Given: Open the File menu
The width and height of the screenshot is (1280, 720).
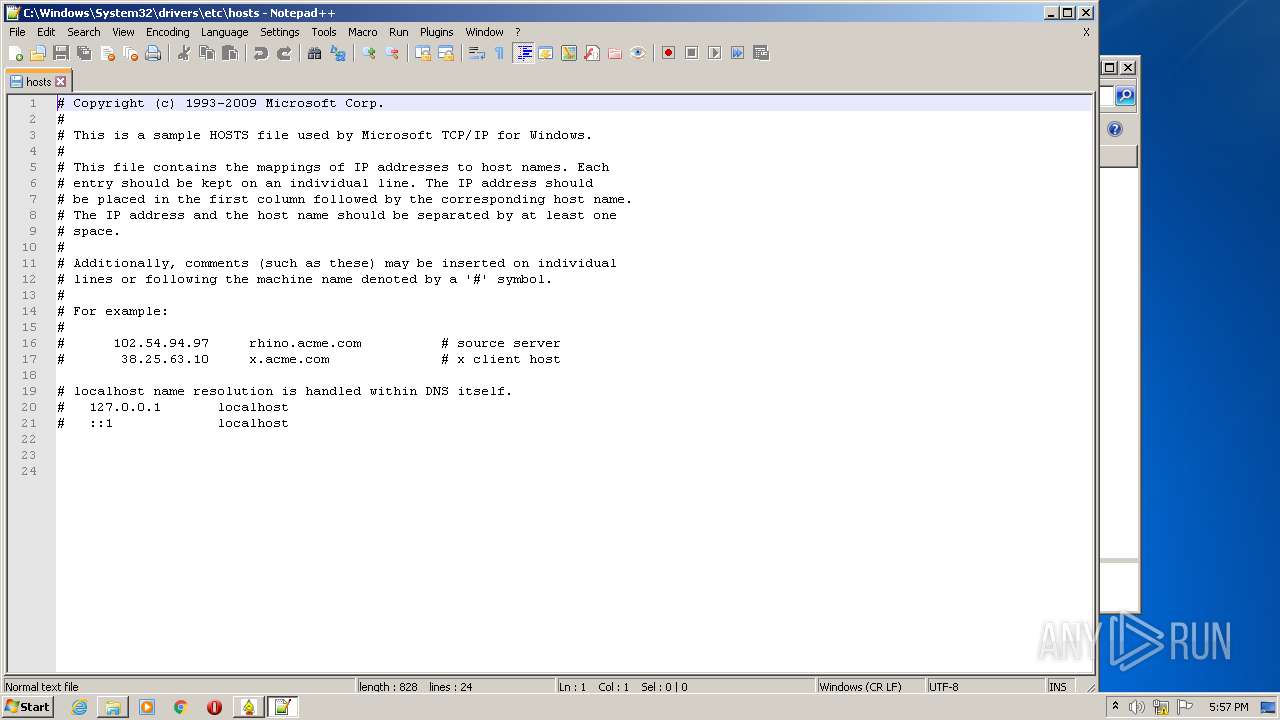Looking at the screenshot, I should 17,32.
